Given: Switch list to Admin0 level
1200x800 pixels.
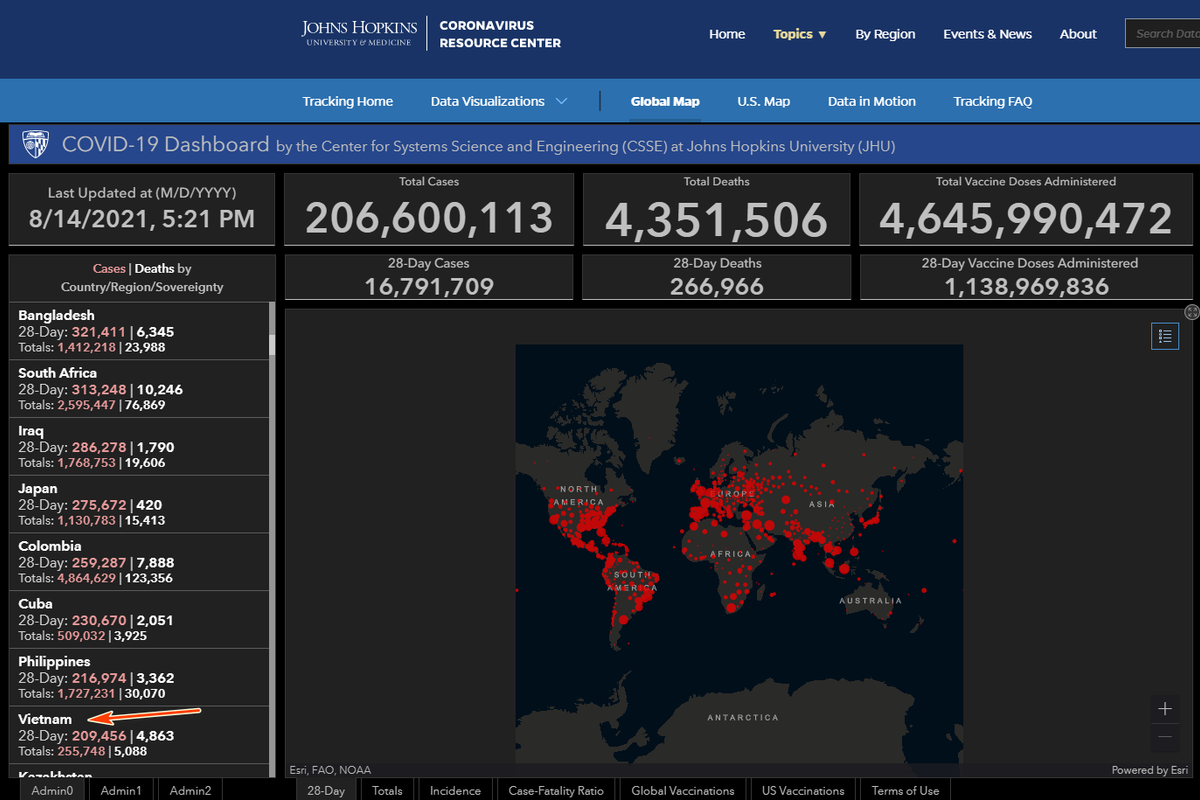Looking at the screenshot, I should (51, 790).
